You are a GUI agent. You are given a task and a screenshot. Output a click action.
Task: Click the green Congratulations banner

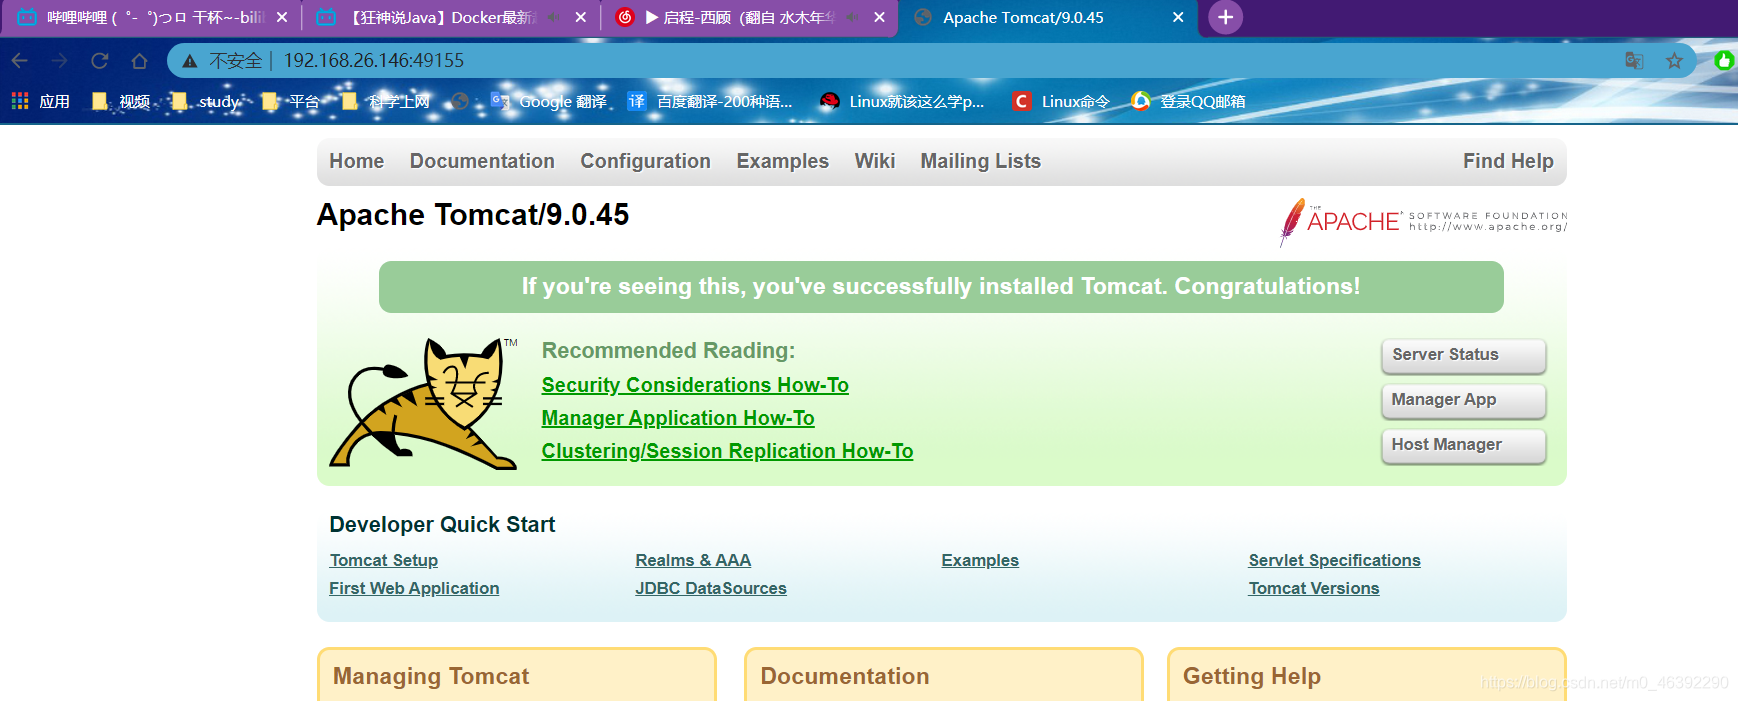941,287
